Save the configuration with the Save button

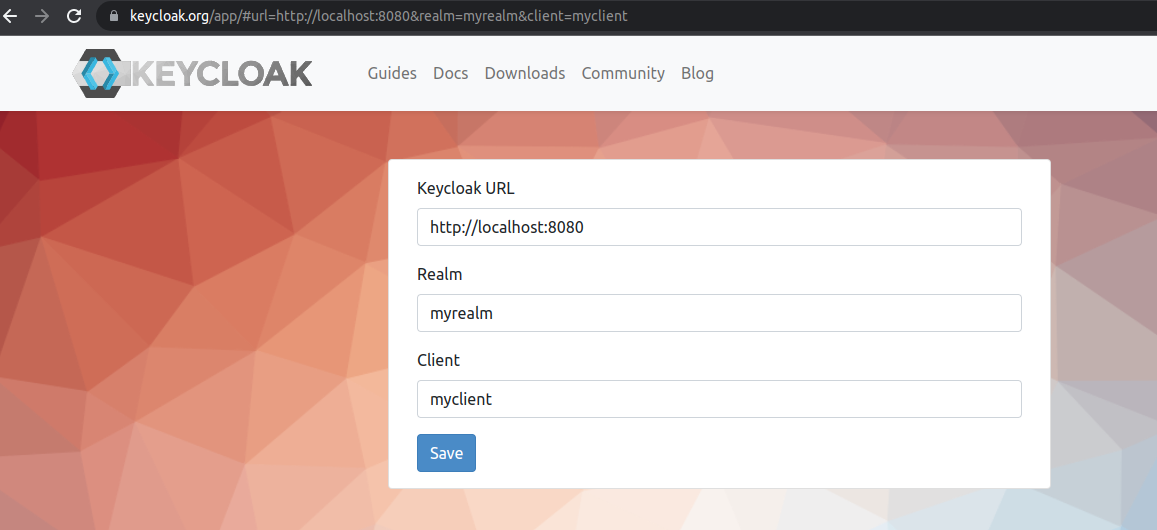click(446, 453)
